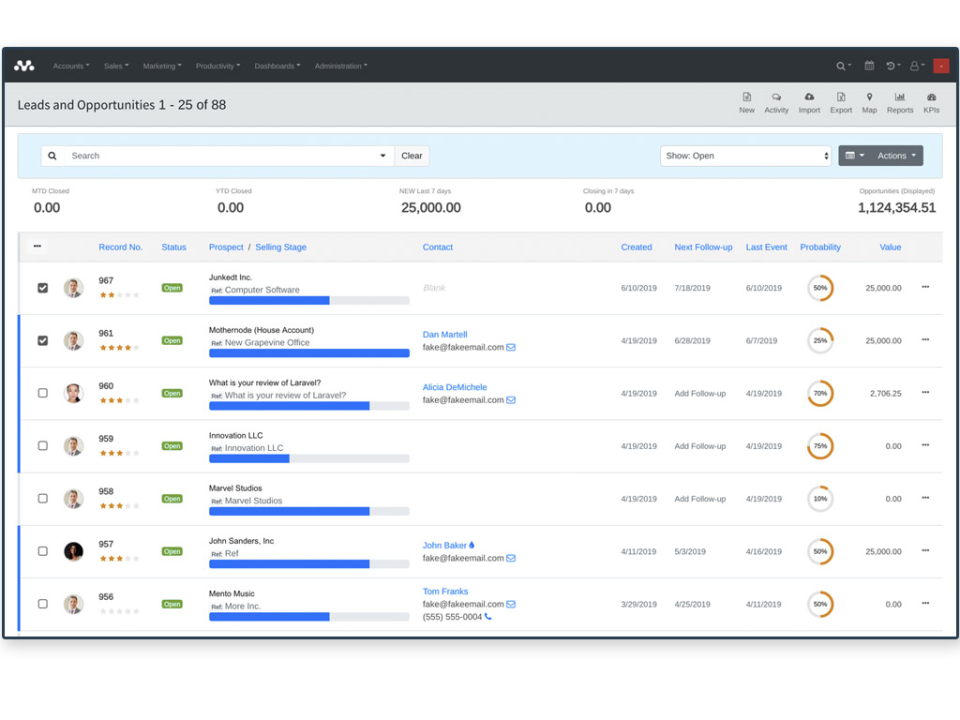The image size is (960, 720).
Task: Open the Show: Open filter dropdown
Action: point(745,155)
